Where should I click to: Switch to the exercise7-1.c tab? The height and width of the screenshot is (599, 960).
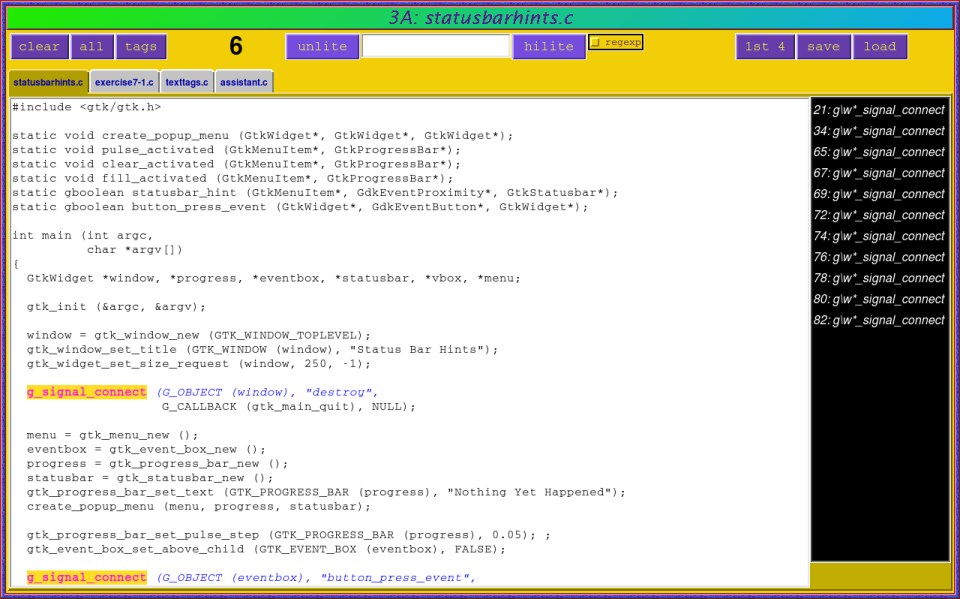[124, 82]
